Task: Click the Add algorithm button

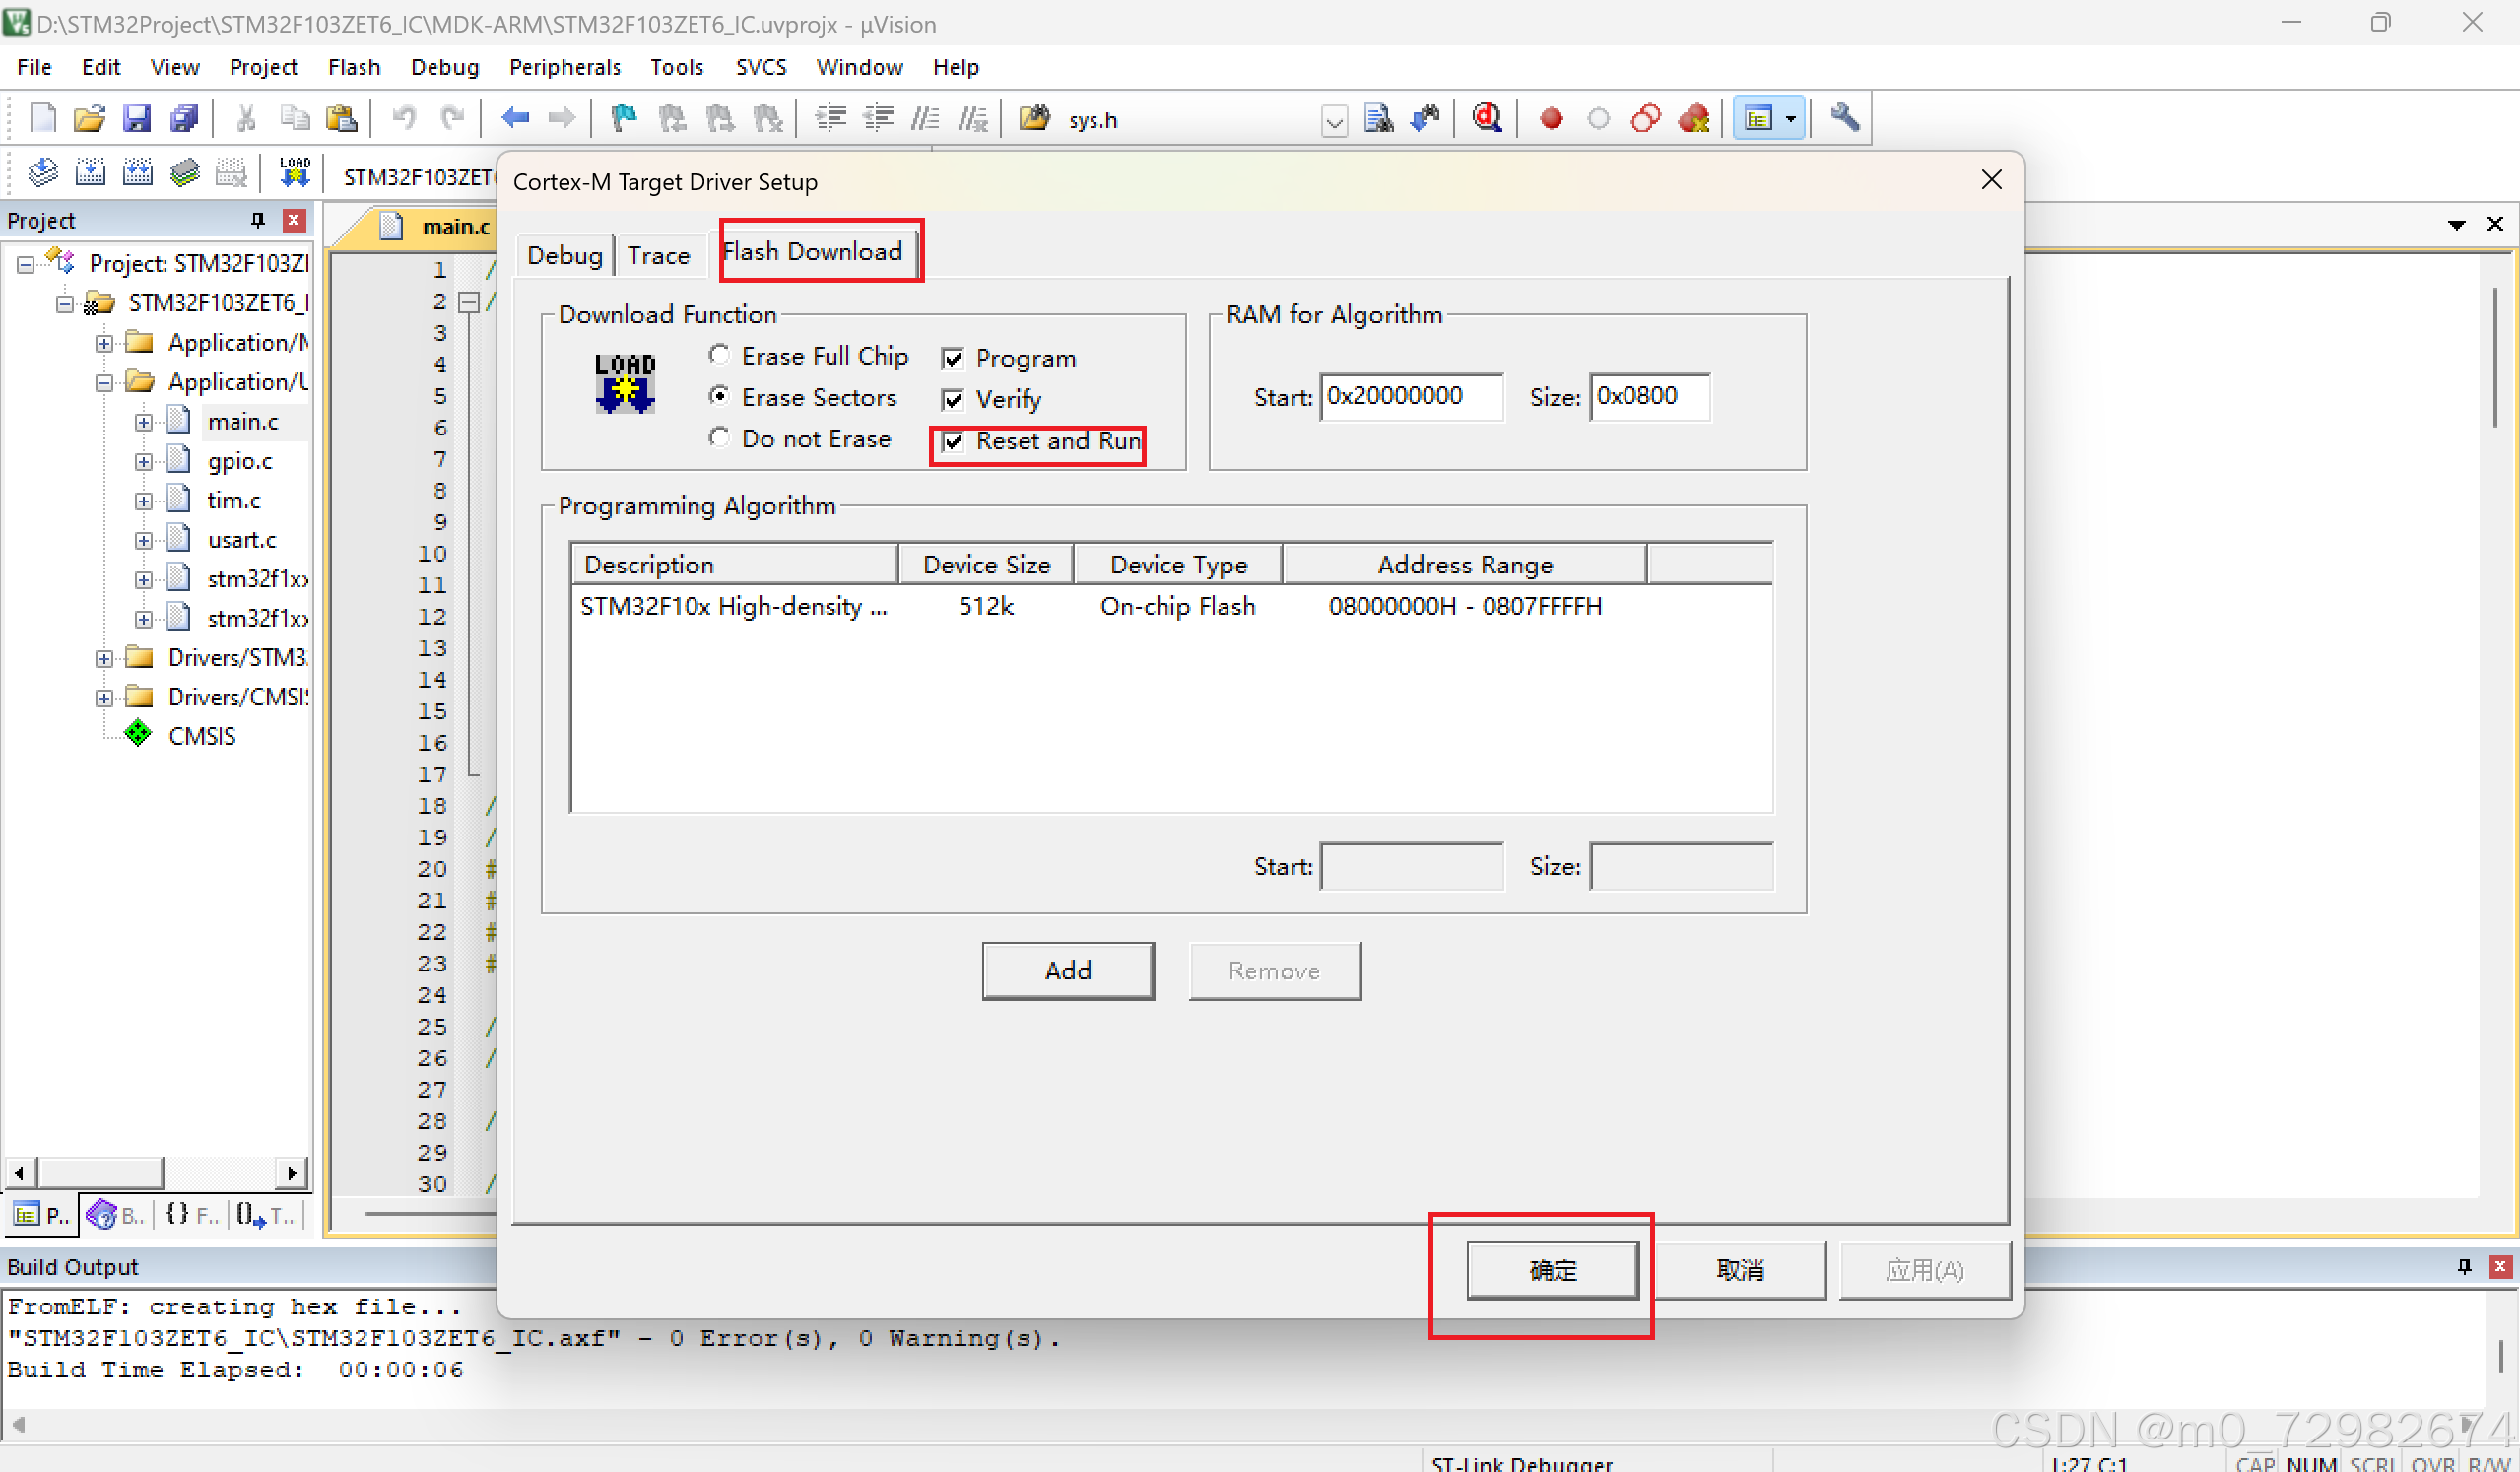Action: click(1067, 970)
